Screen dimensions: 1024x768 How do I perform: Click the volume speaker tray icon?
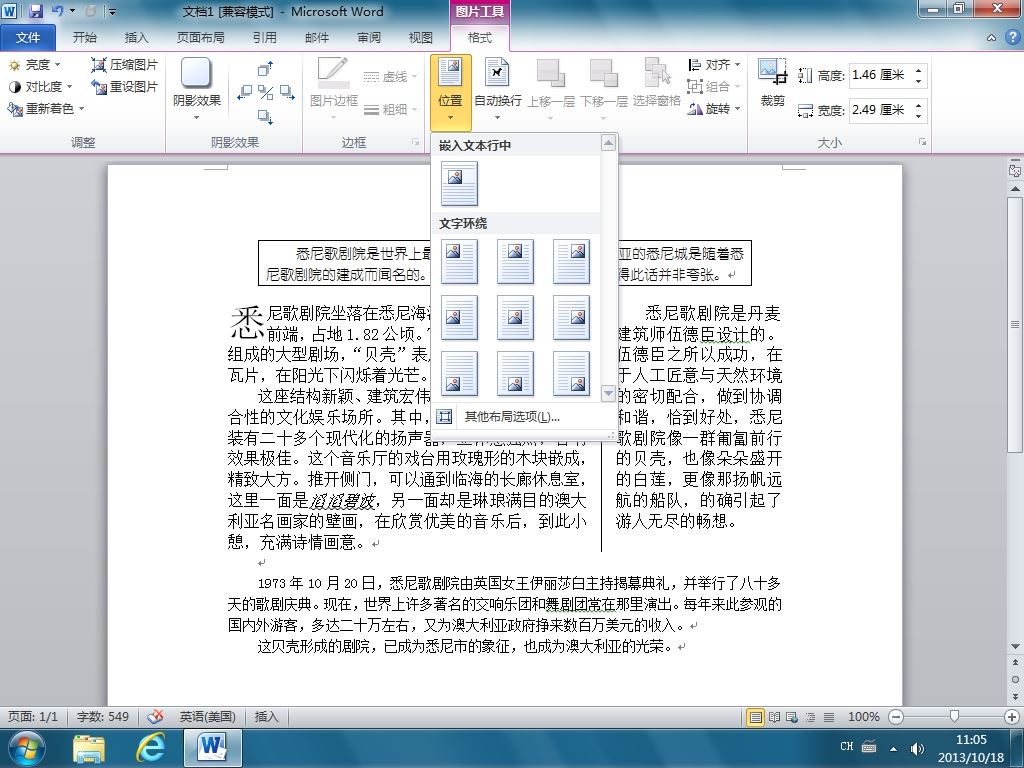[x=917, y=748]
